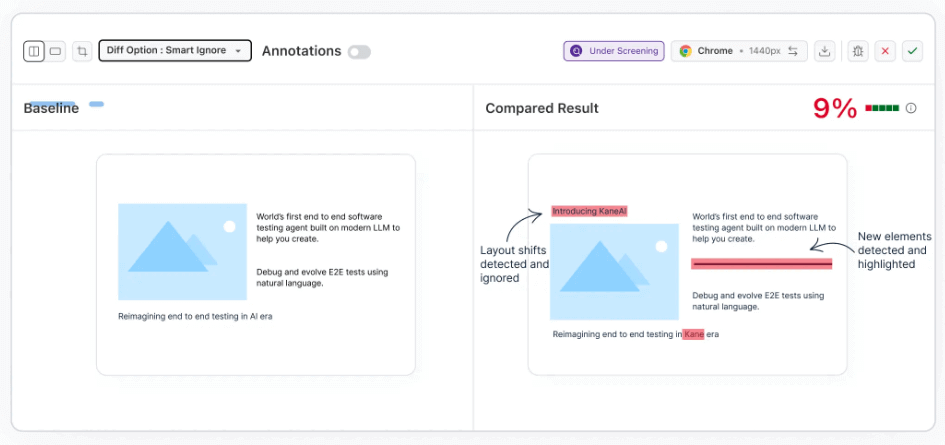945x445 pixels.
Task: Approve the screenshot with green checkmark
Action: [x=912, y=51]
